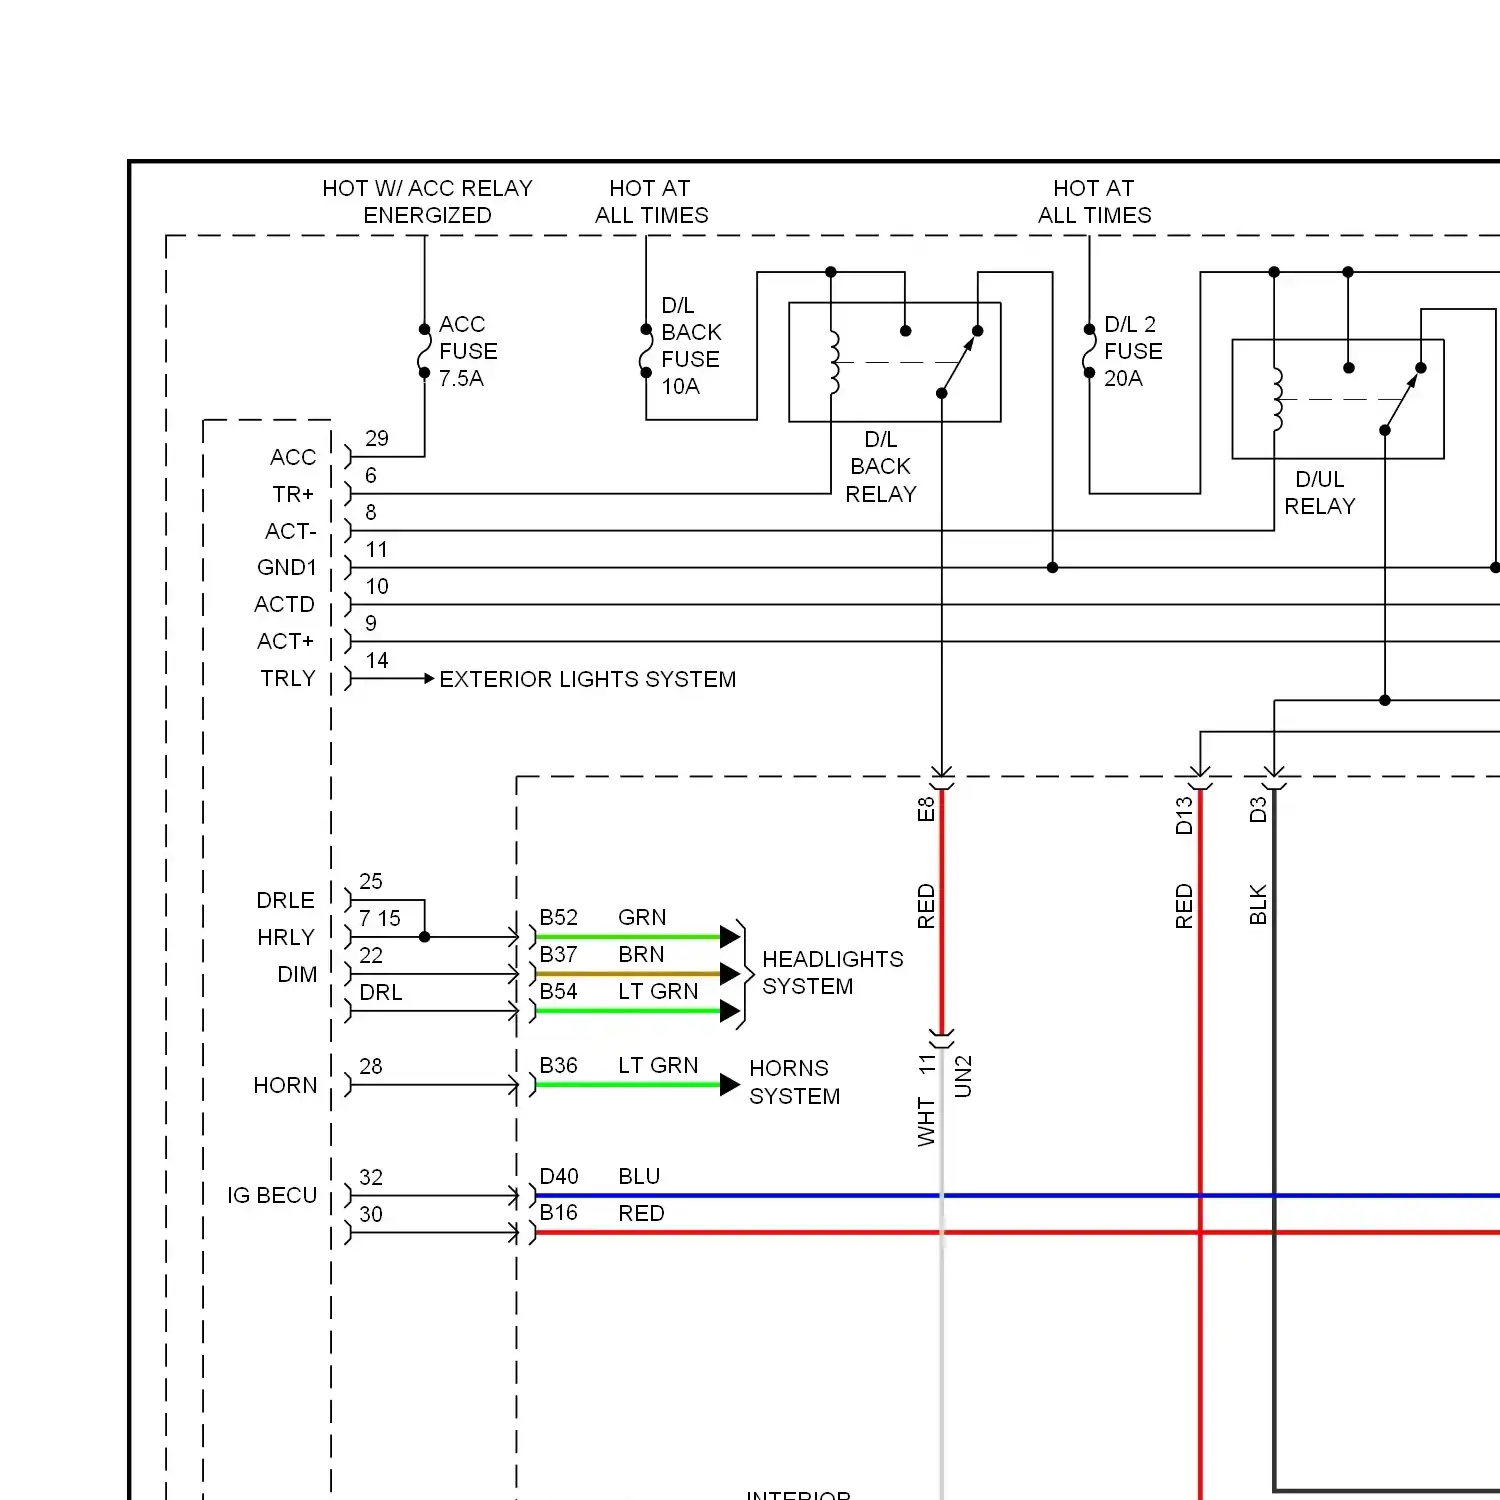Click the D/L BACK RELAY switch contact arm
Screen dimensions: 1500x1500
(x=957, y=365)
